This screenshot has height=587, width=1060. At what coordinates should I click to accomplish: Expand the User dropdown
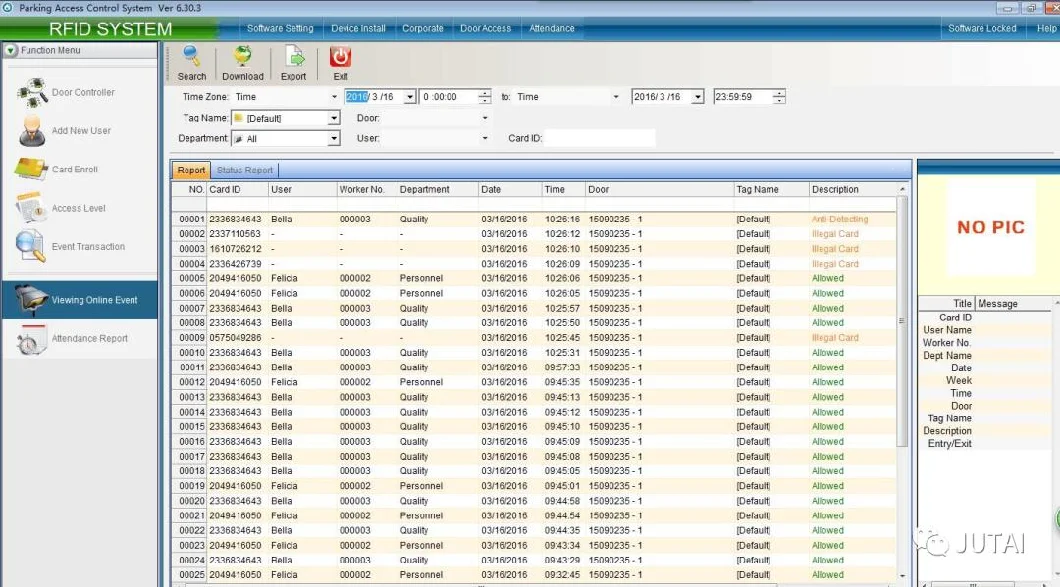485,139
